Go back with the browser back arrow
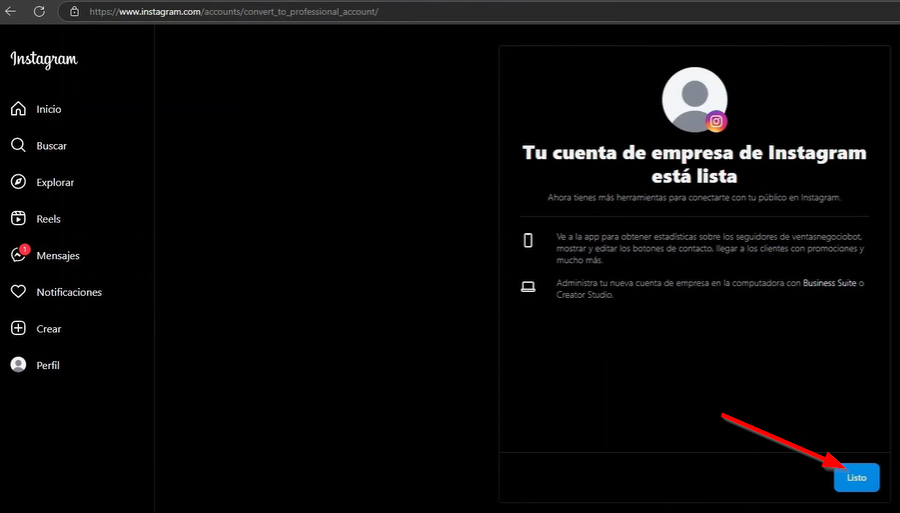Viewport: 900px width, 513px height. tap(10, 11)
